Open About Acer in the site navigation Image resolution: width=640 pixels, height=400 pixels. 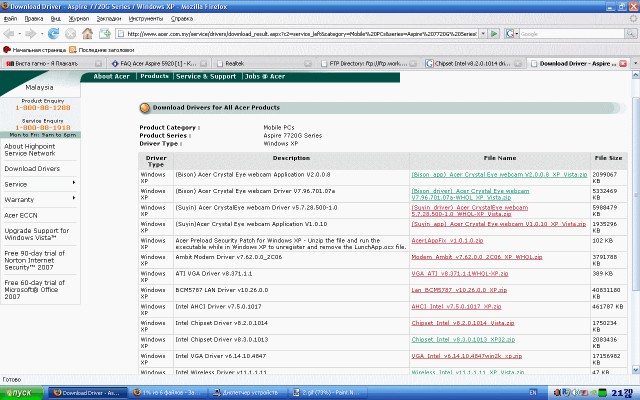click(111, 76)
